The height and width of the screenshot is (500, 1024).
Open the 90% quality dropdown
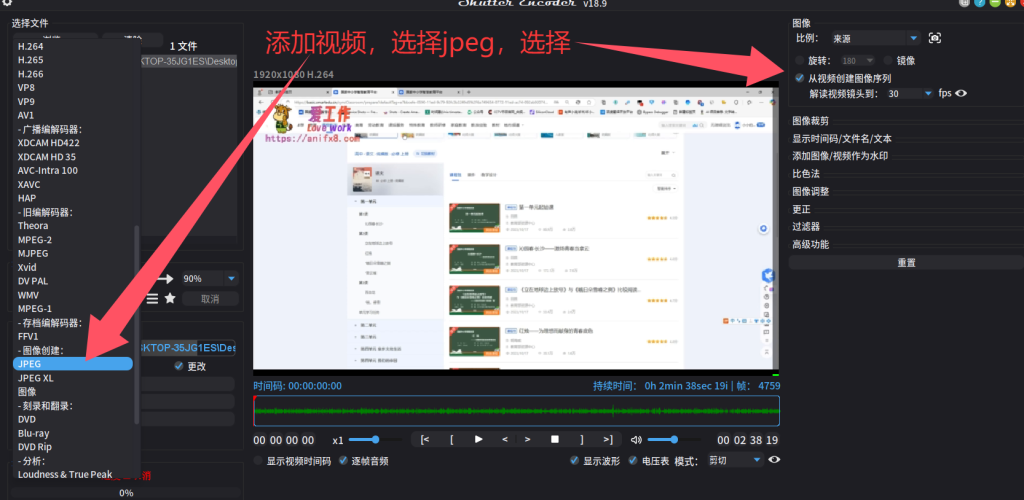point(210,279)
